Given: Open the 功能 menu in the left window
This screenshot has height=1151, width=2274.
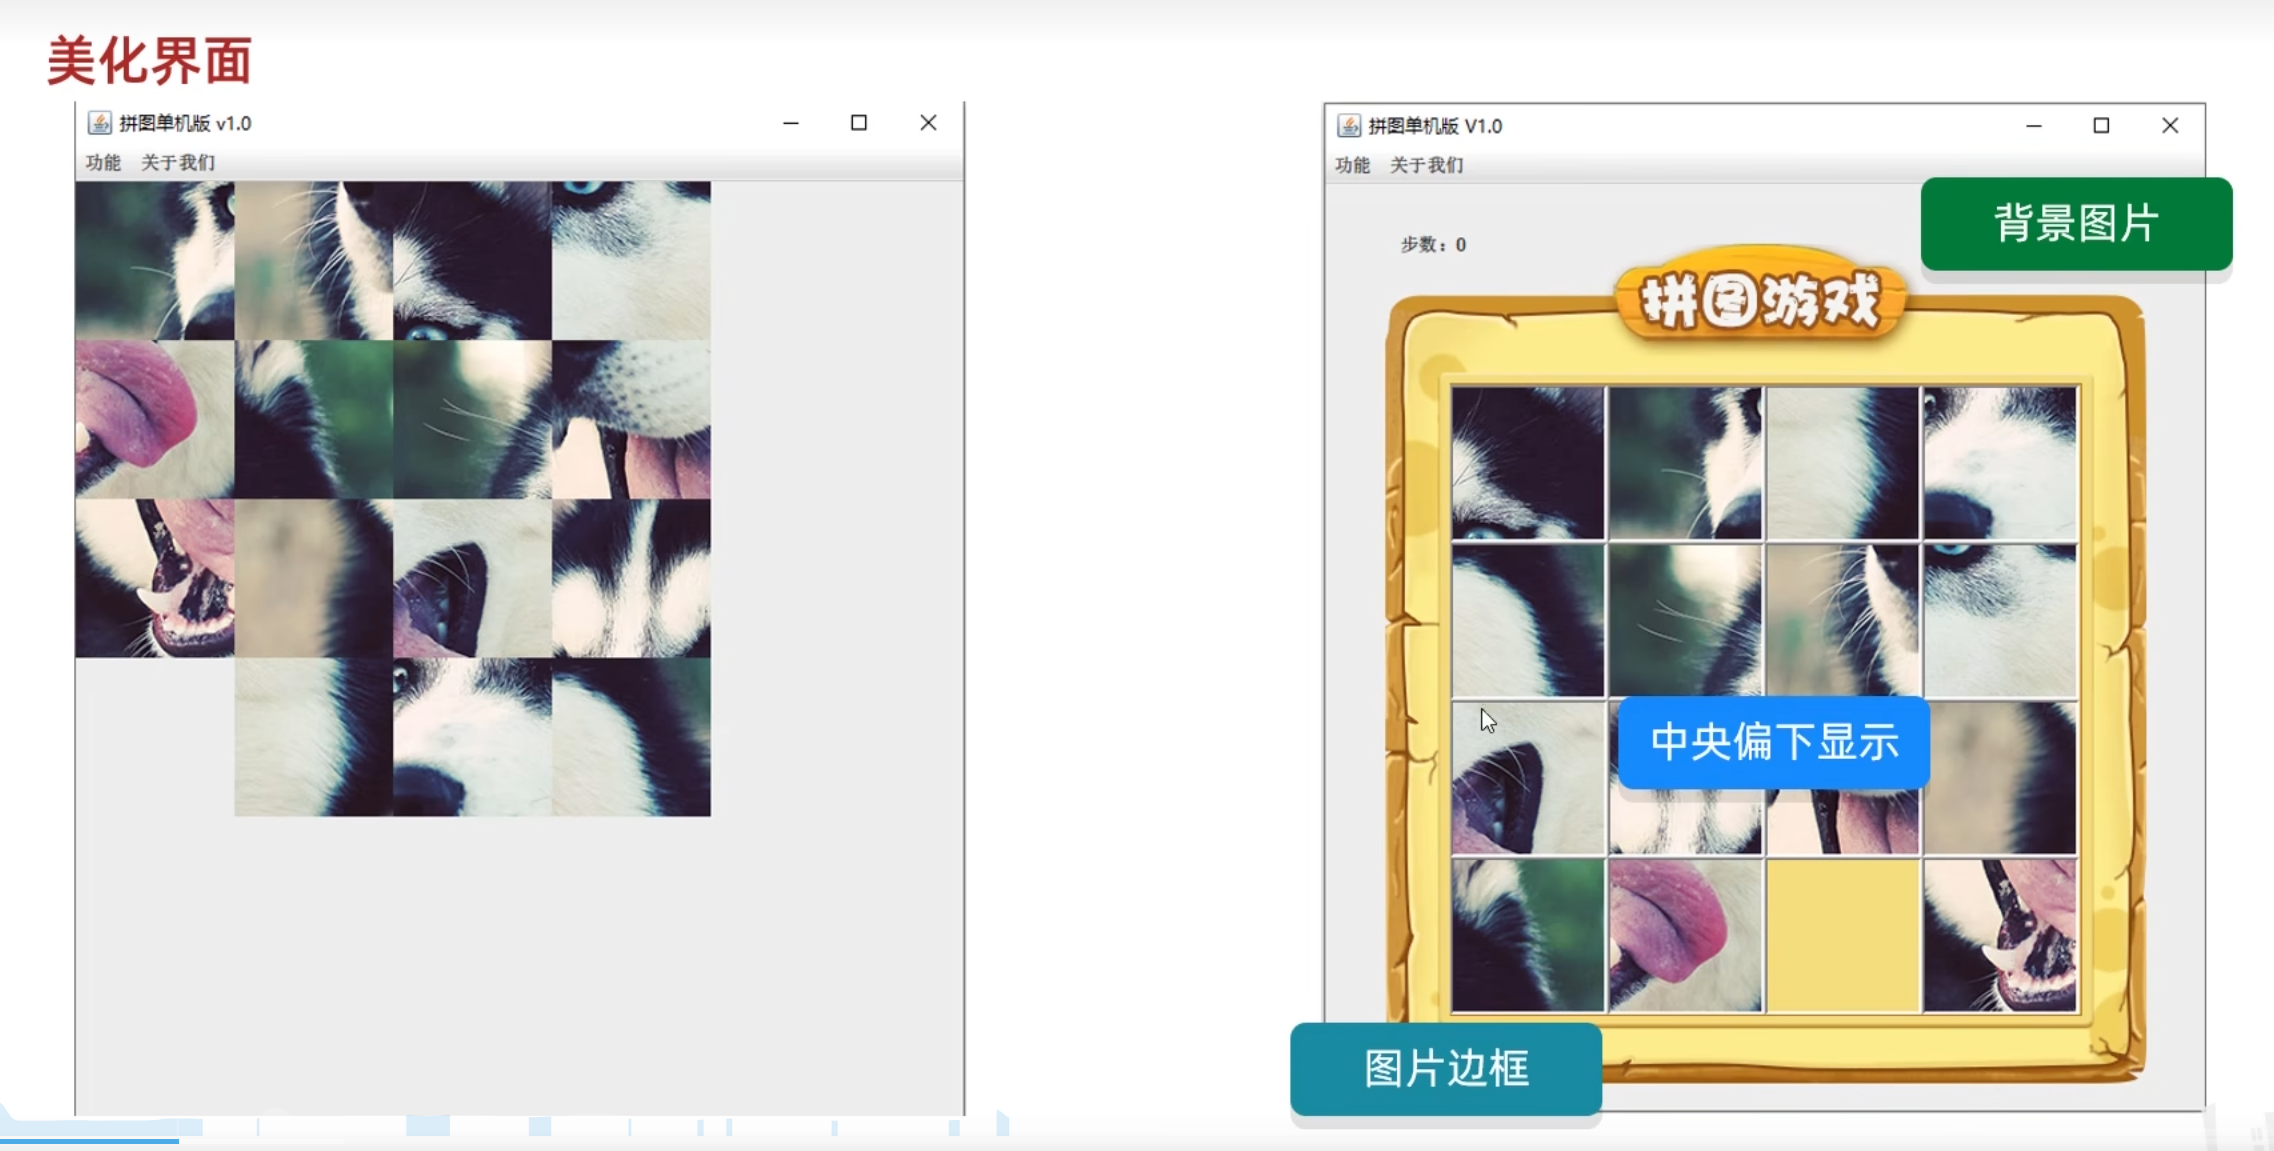Looking at the screenshot, I should click(x=103, y=161).
